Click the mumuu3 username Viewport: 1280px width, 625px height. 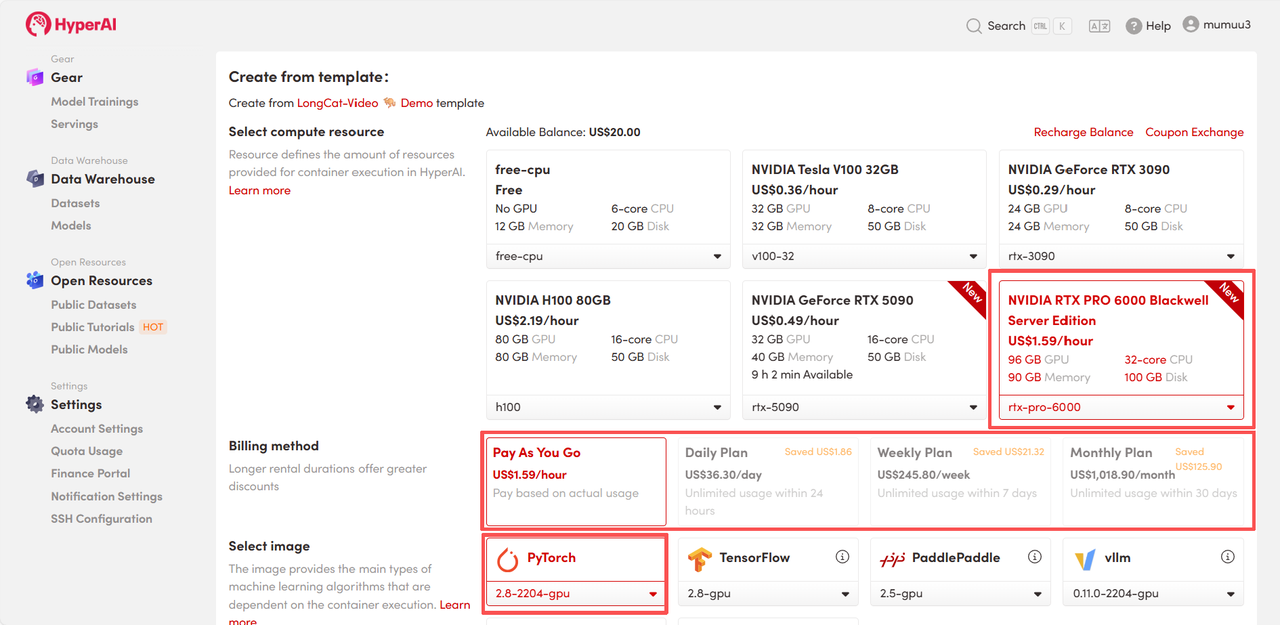coord(1228,24)
